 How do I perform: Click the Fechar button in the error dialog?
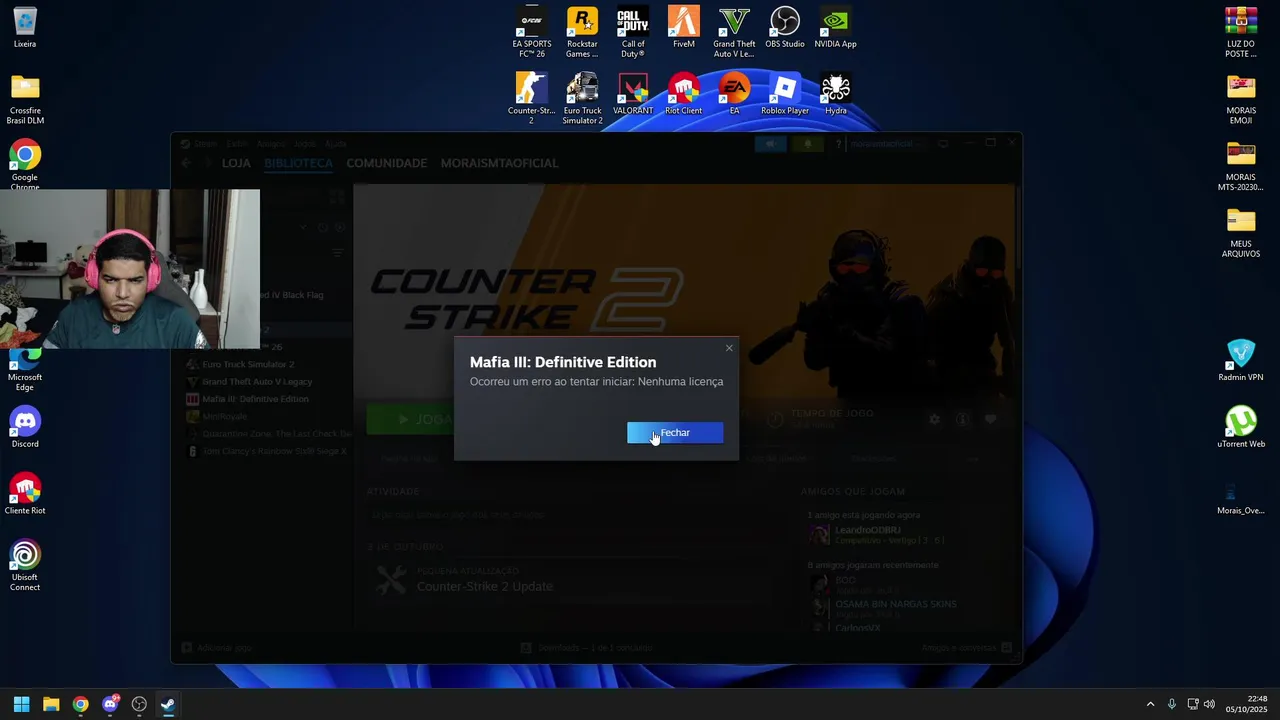[x=675, y=432]
